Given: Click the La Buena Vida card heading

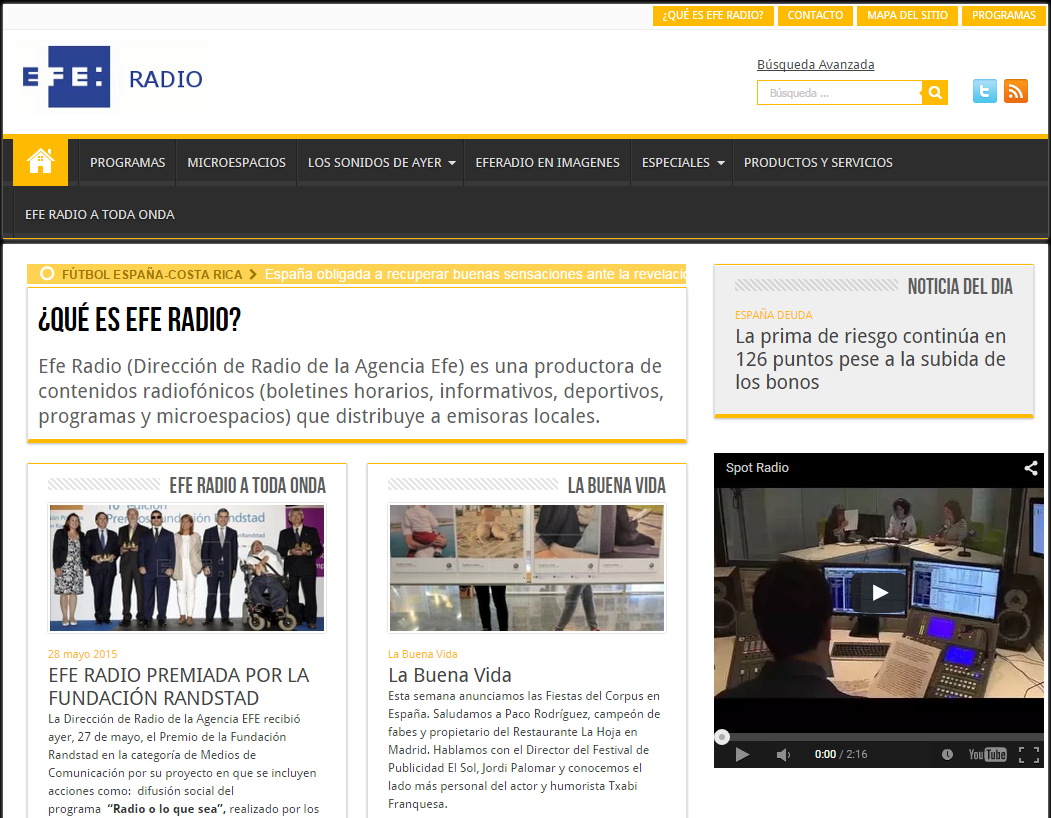Looking at the screenshot, I should click(x=617, y=485).
